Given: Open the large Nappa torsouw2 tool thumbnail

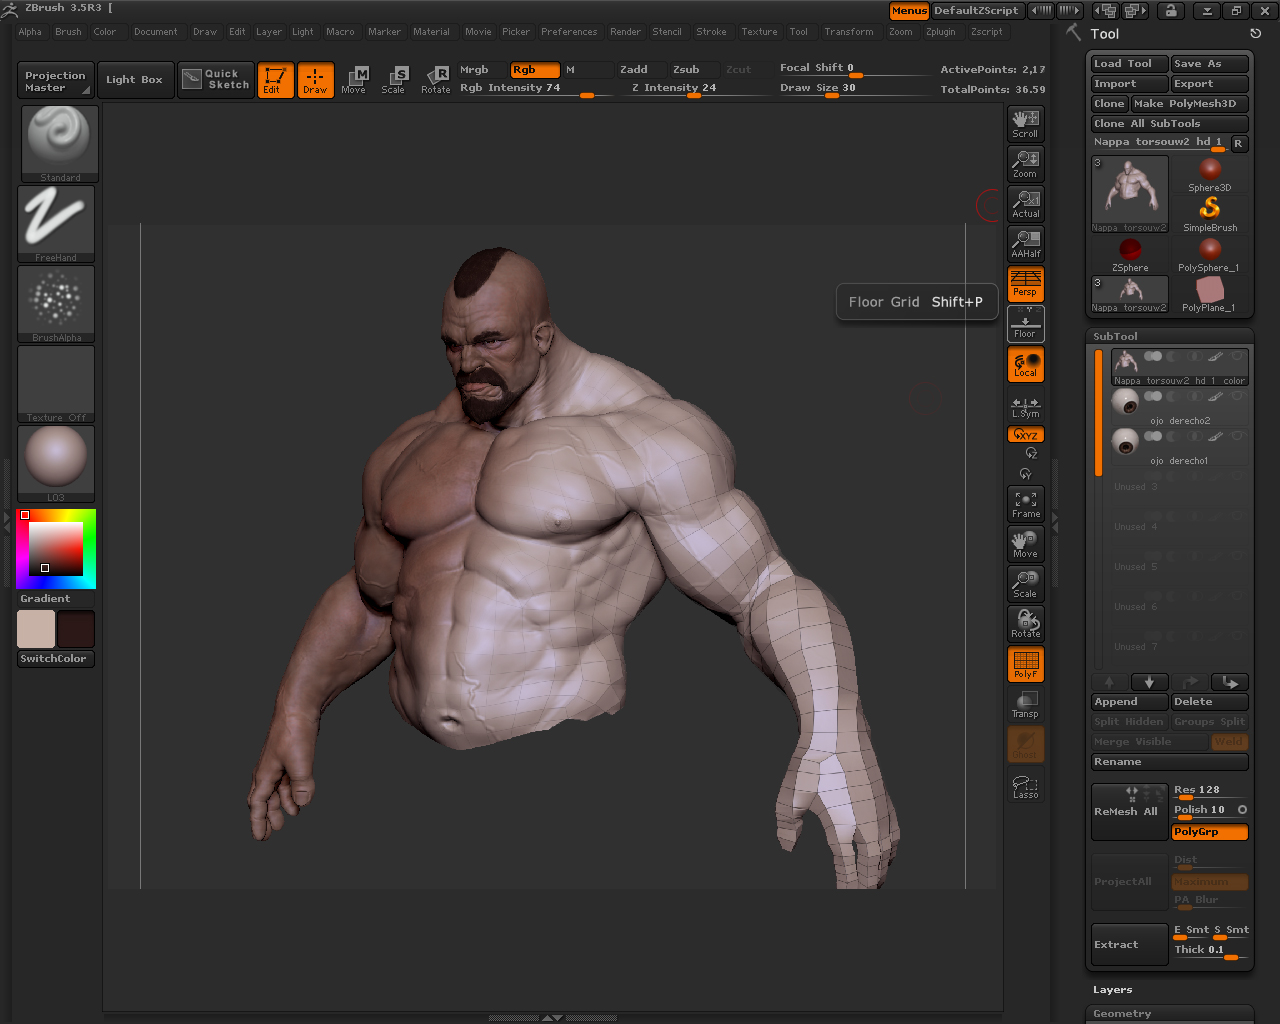Looking at the screenshot, I should click(1130, 194).
